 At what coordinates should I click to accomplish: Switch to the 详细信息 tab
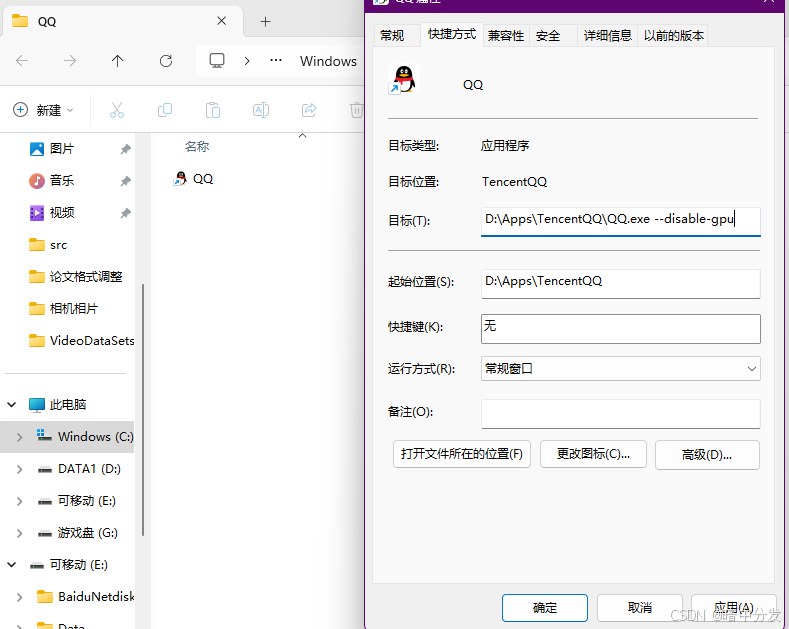607,35
